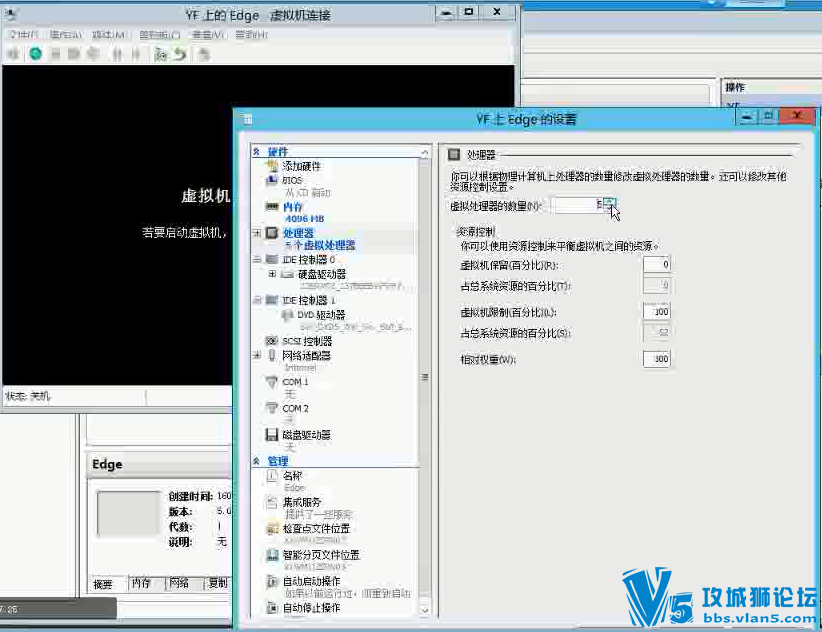Click the settings tree scrollbar thumb
The width and height of the screenshot is (822, 632).
coord(425,376)
